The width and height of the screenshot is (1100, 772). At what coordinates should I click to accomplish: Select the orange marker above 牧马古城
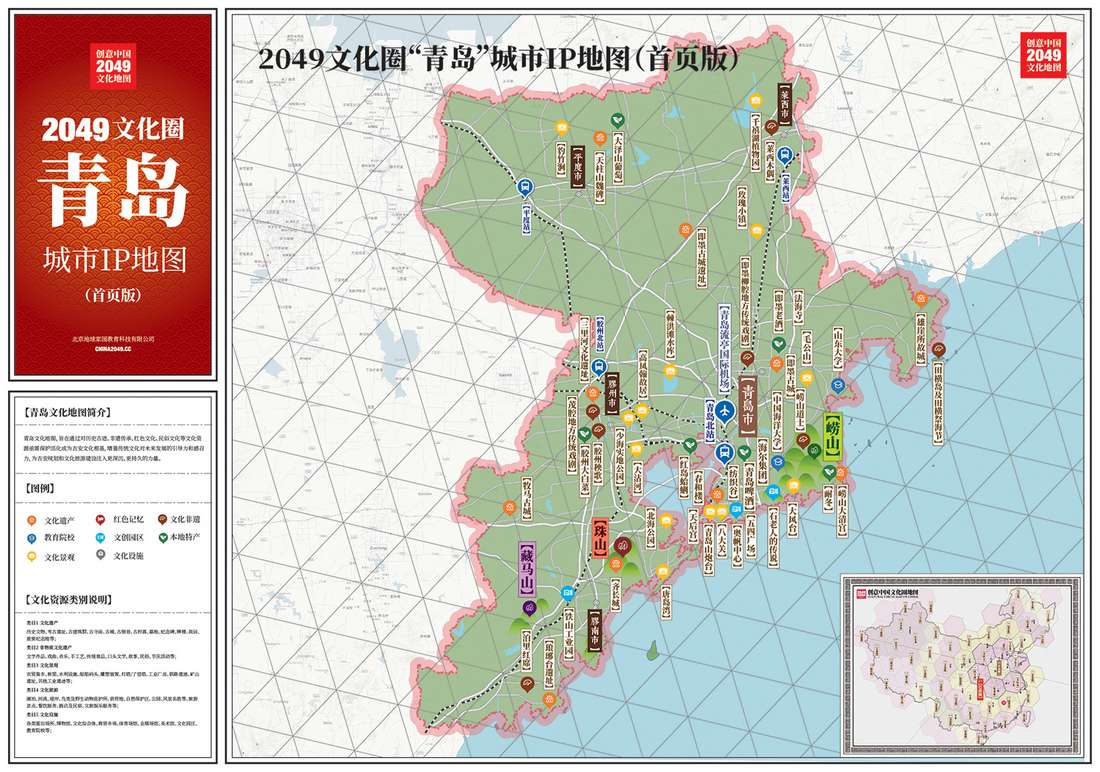pos(509,507)
